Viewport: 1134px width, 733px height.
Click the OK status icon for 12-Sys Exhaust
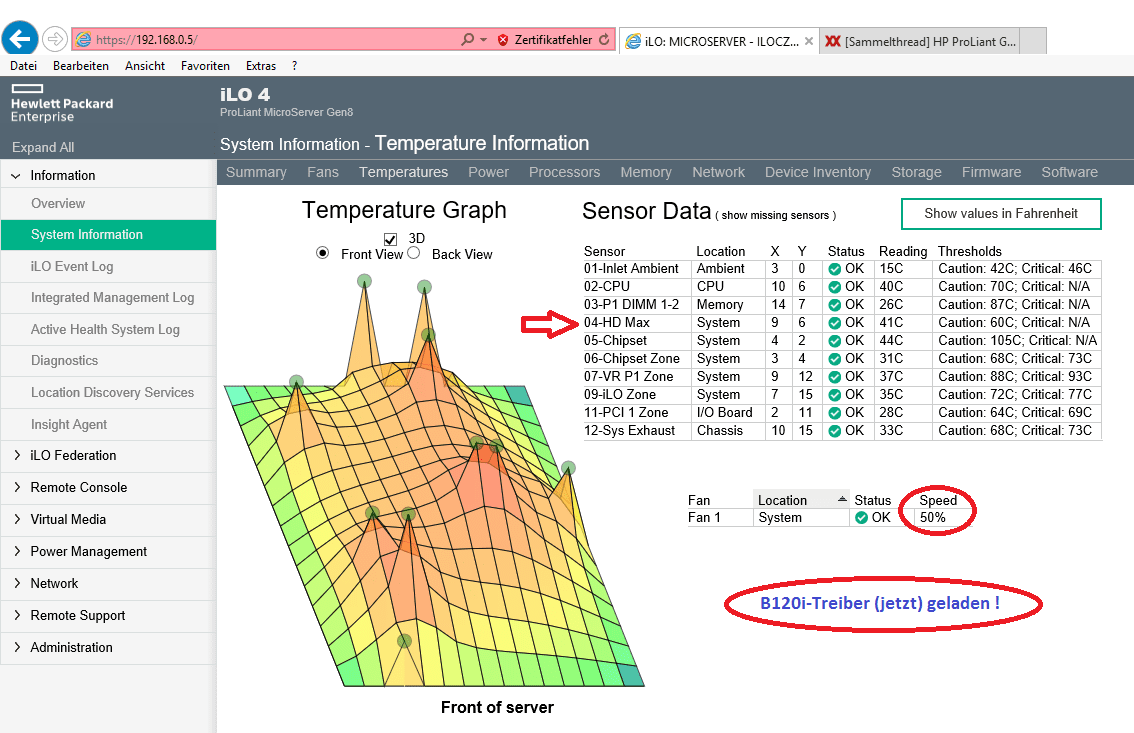point(835,431)
